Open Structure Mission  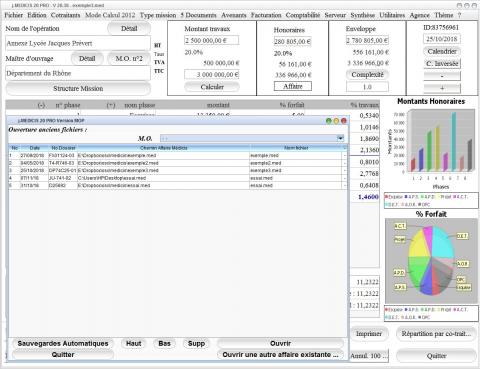tap(78, 88)
